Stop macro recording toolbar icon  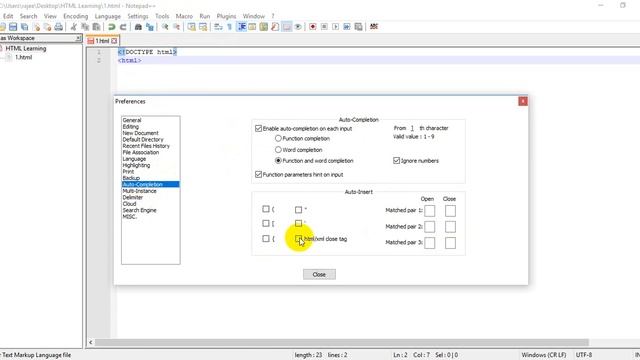(x=324, y=27)
